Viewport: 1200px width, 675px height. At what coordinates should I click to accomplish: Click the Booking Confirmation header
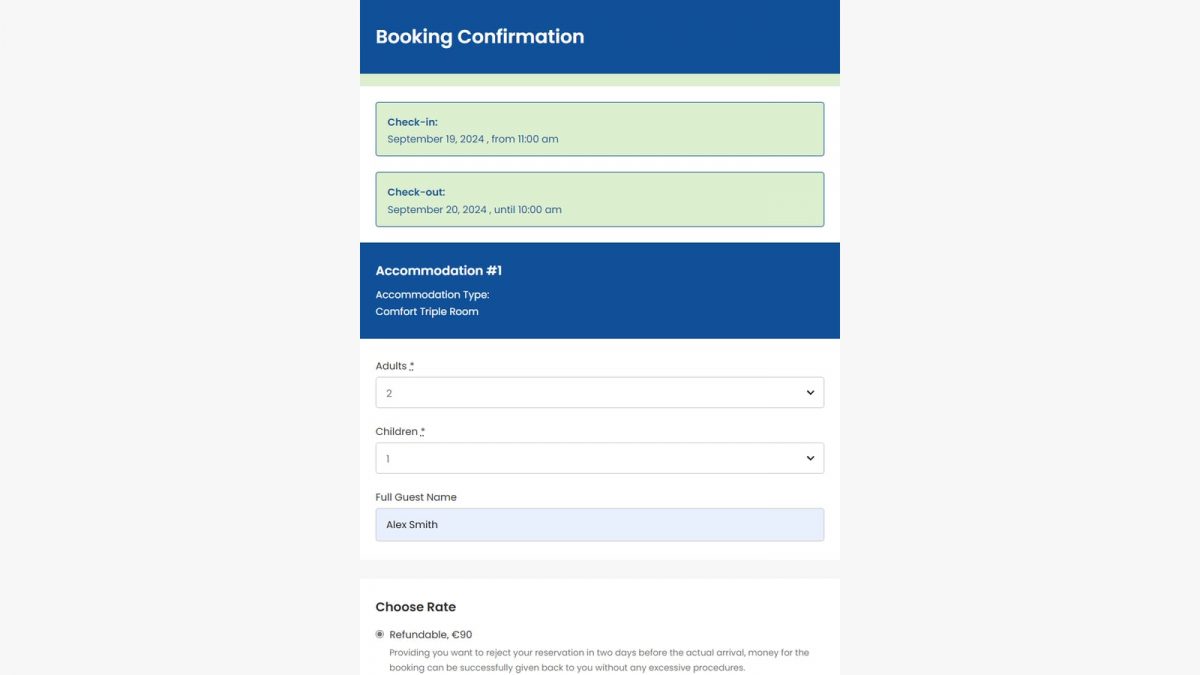pyautogui.click(x=480, y=36)
